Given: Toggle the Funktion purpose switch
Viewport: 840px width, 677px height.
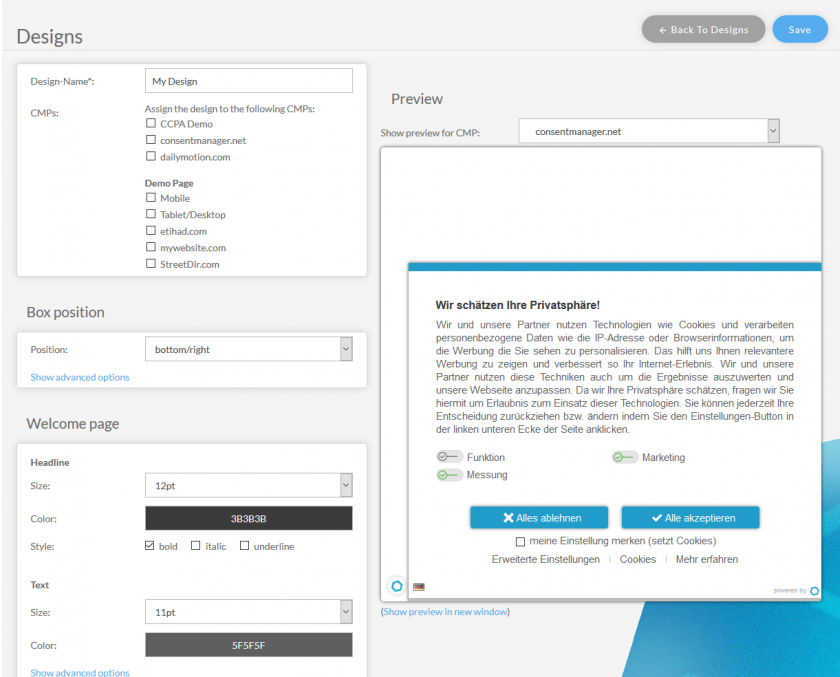Looking at the screenshot, I should 449,457.
